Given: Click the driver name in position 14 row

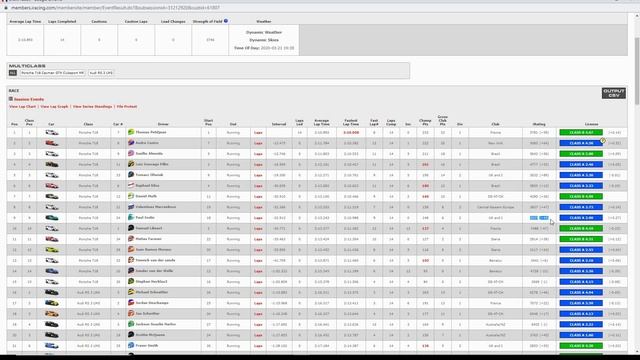Looking at the screenshot, I should tap(154, 271).
